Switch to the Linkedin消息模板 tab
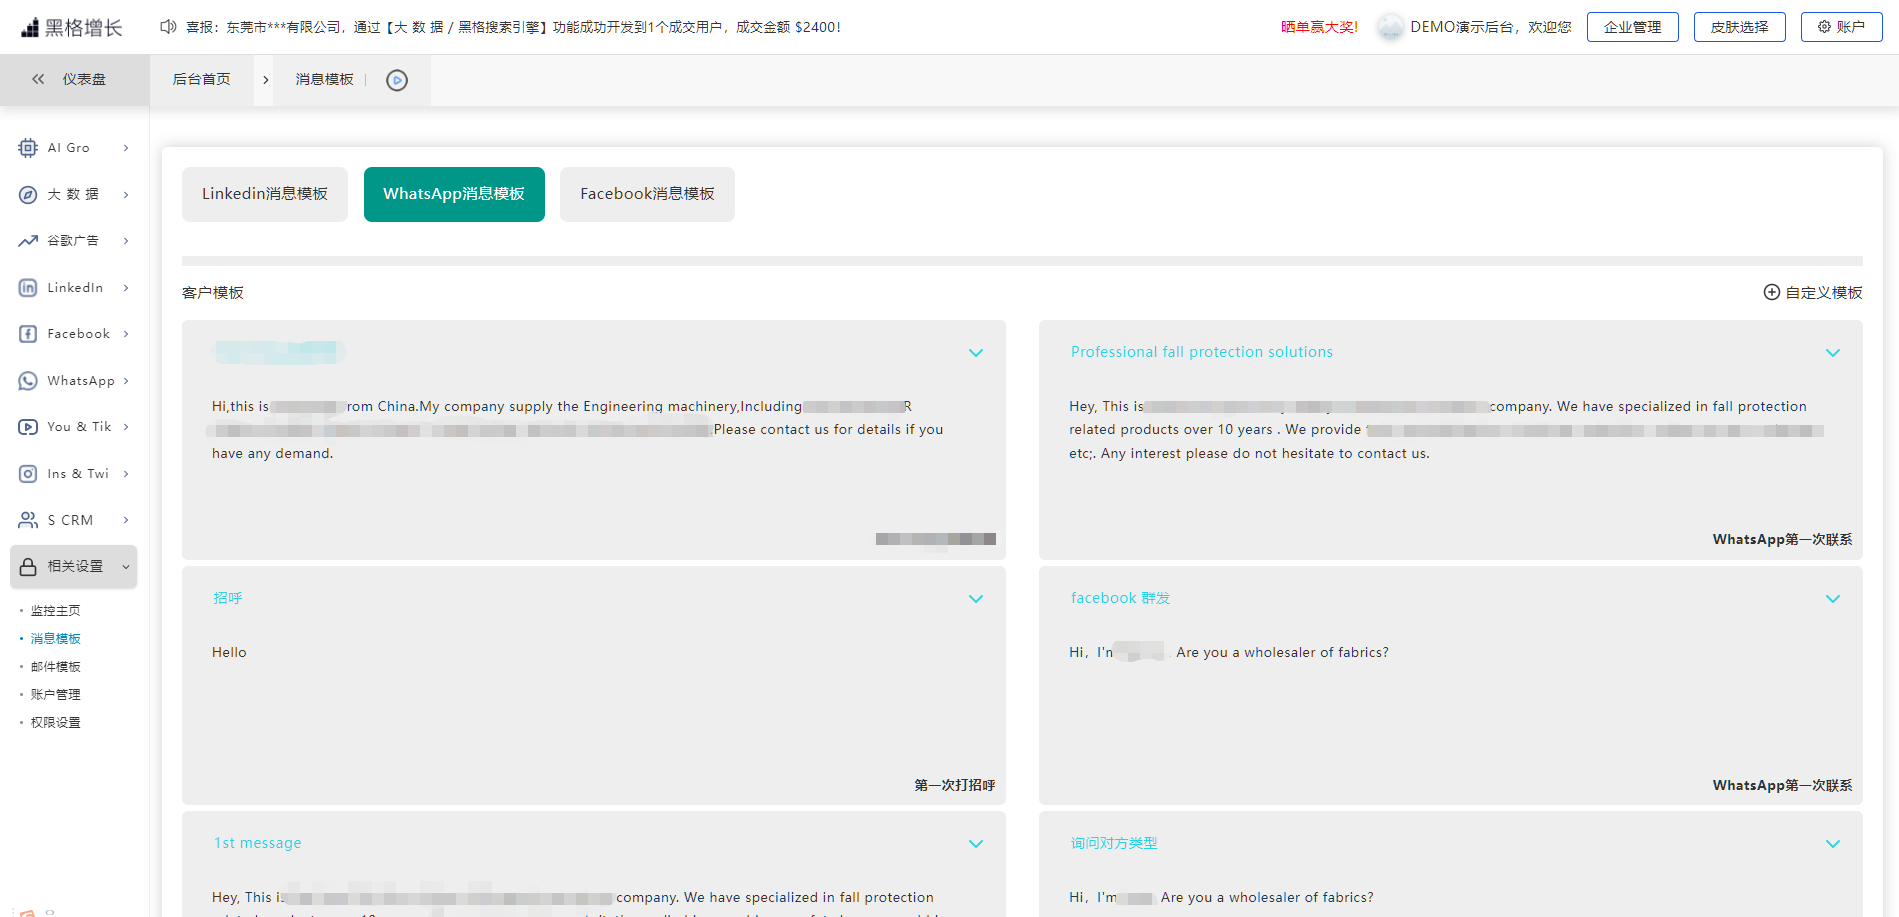 (x=265, y=194)
